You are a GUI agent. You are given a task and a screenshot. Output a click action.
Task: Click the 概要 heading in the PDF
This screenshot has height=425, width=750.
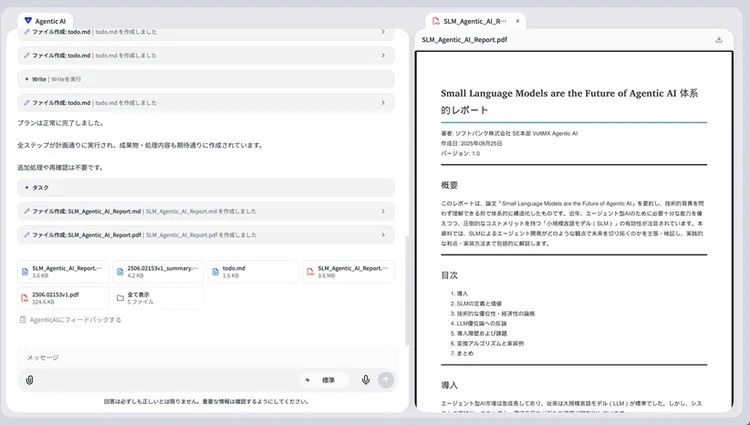click(x=449, y=185)
